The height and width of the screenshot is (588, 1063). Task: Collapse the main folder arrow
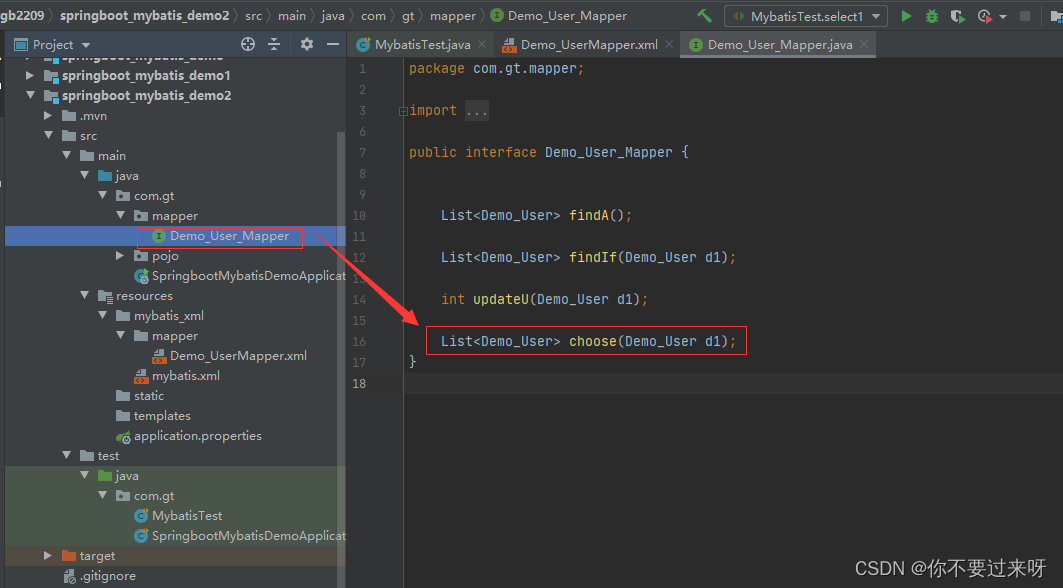coord(66,156)
